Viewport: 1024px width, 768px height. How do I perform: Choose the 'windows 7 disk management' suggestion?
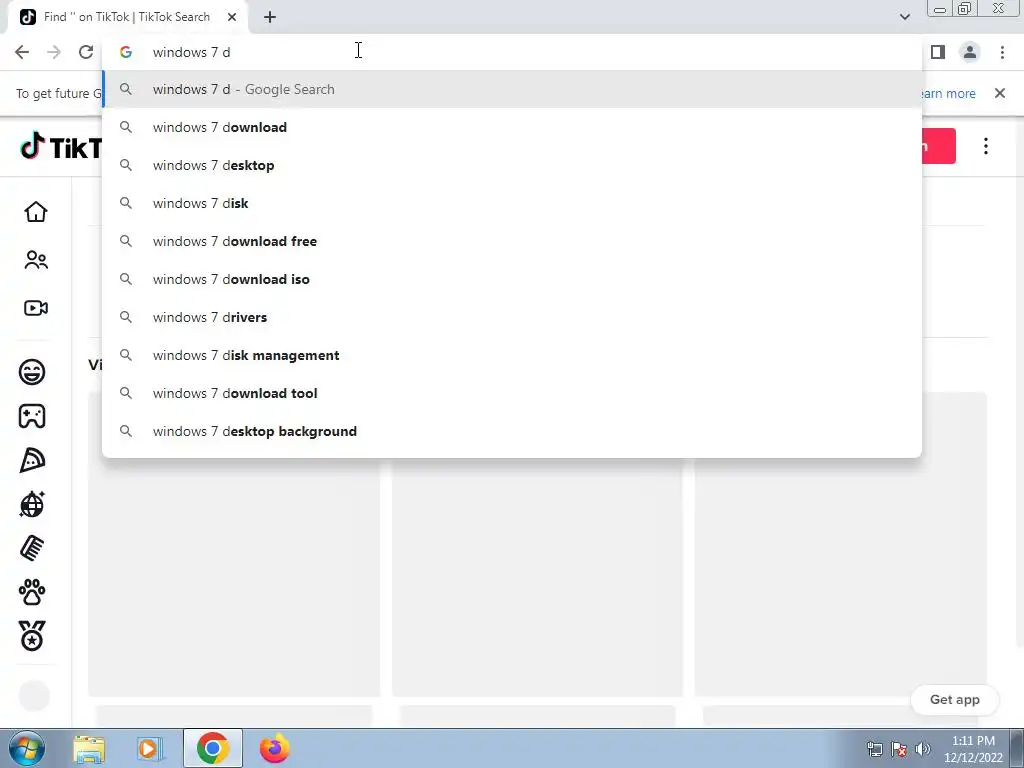point(512,355)
